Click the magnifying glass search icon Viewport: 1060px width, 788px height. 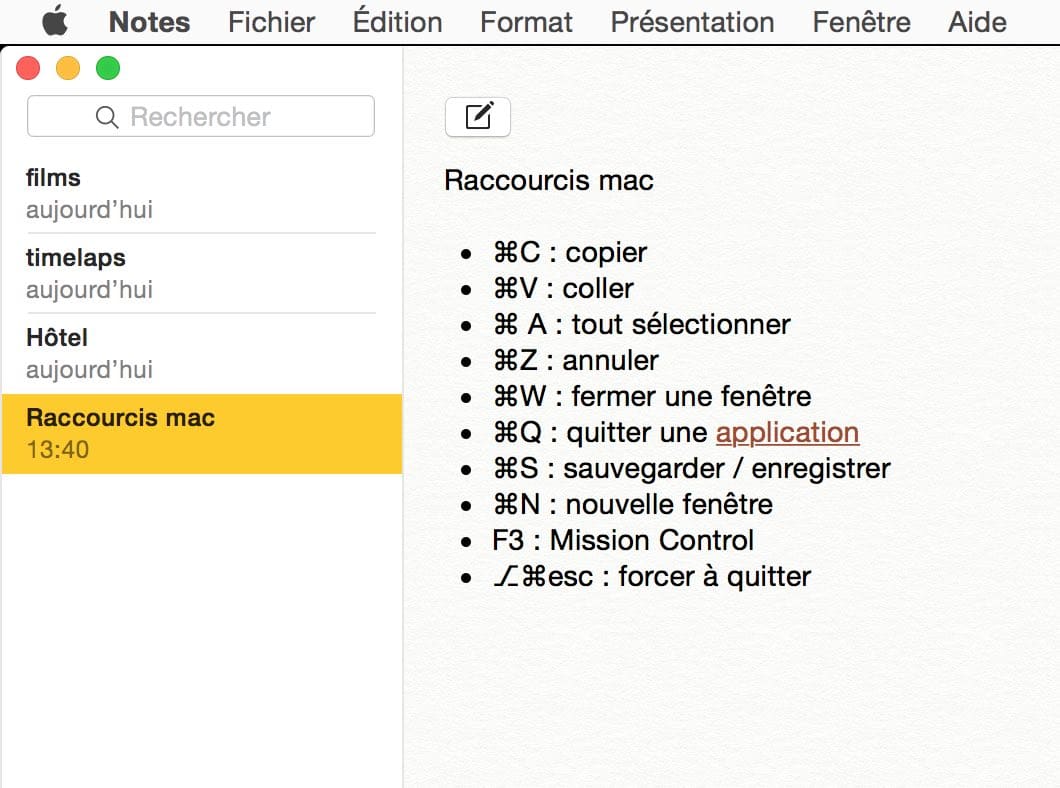(107, 117)
